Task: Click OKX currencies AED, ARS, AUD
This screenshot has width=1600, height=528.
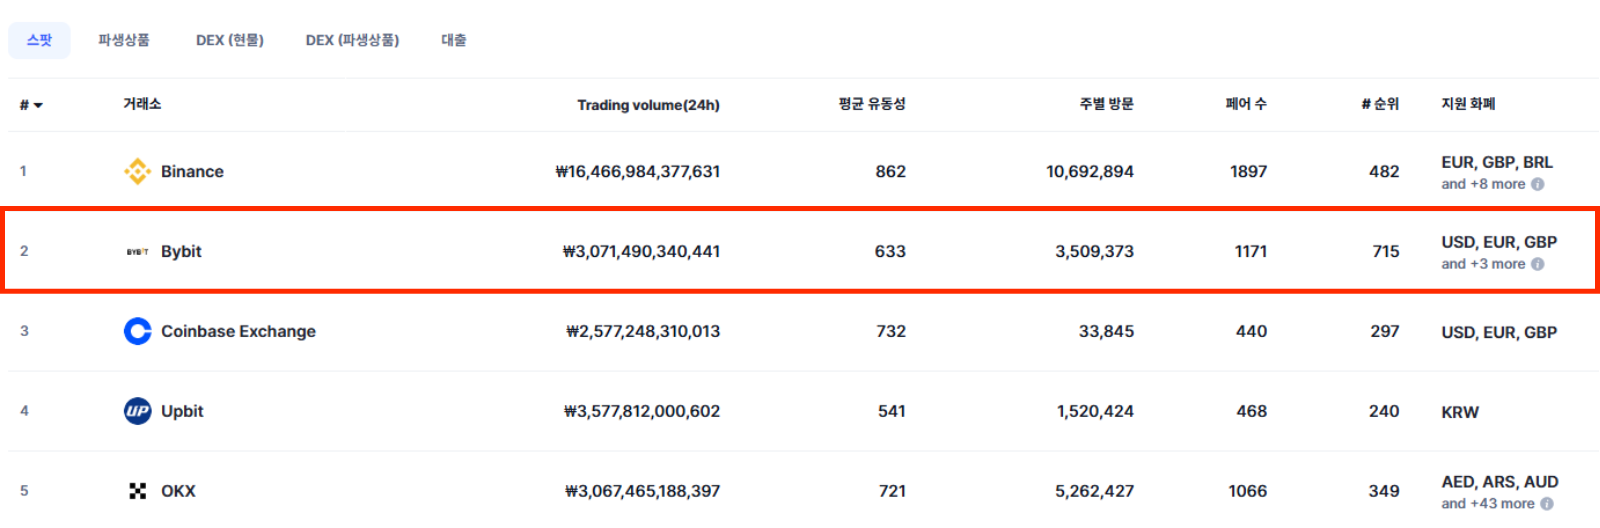Action: pos(1500,482)
